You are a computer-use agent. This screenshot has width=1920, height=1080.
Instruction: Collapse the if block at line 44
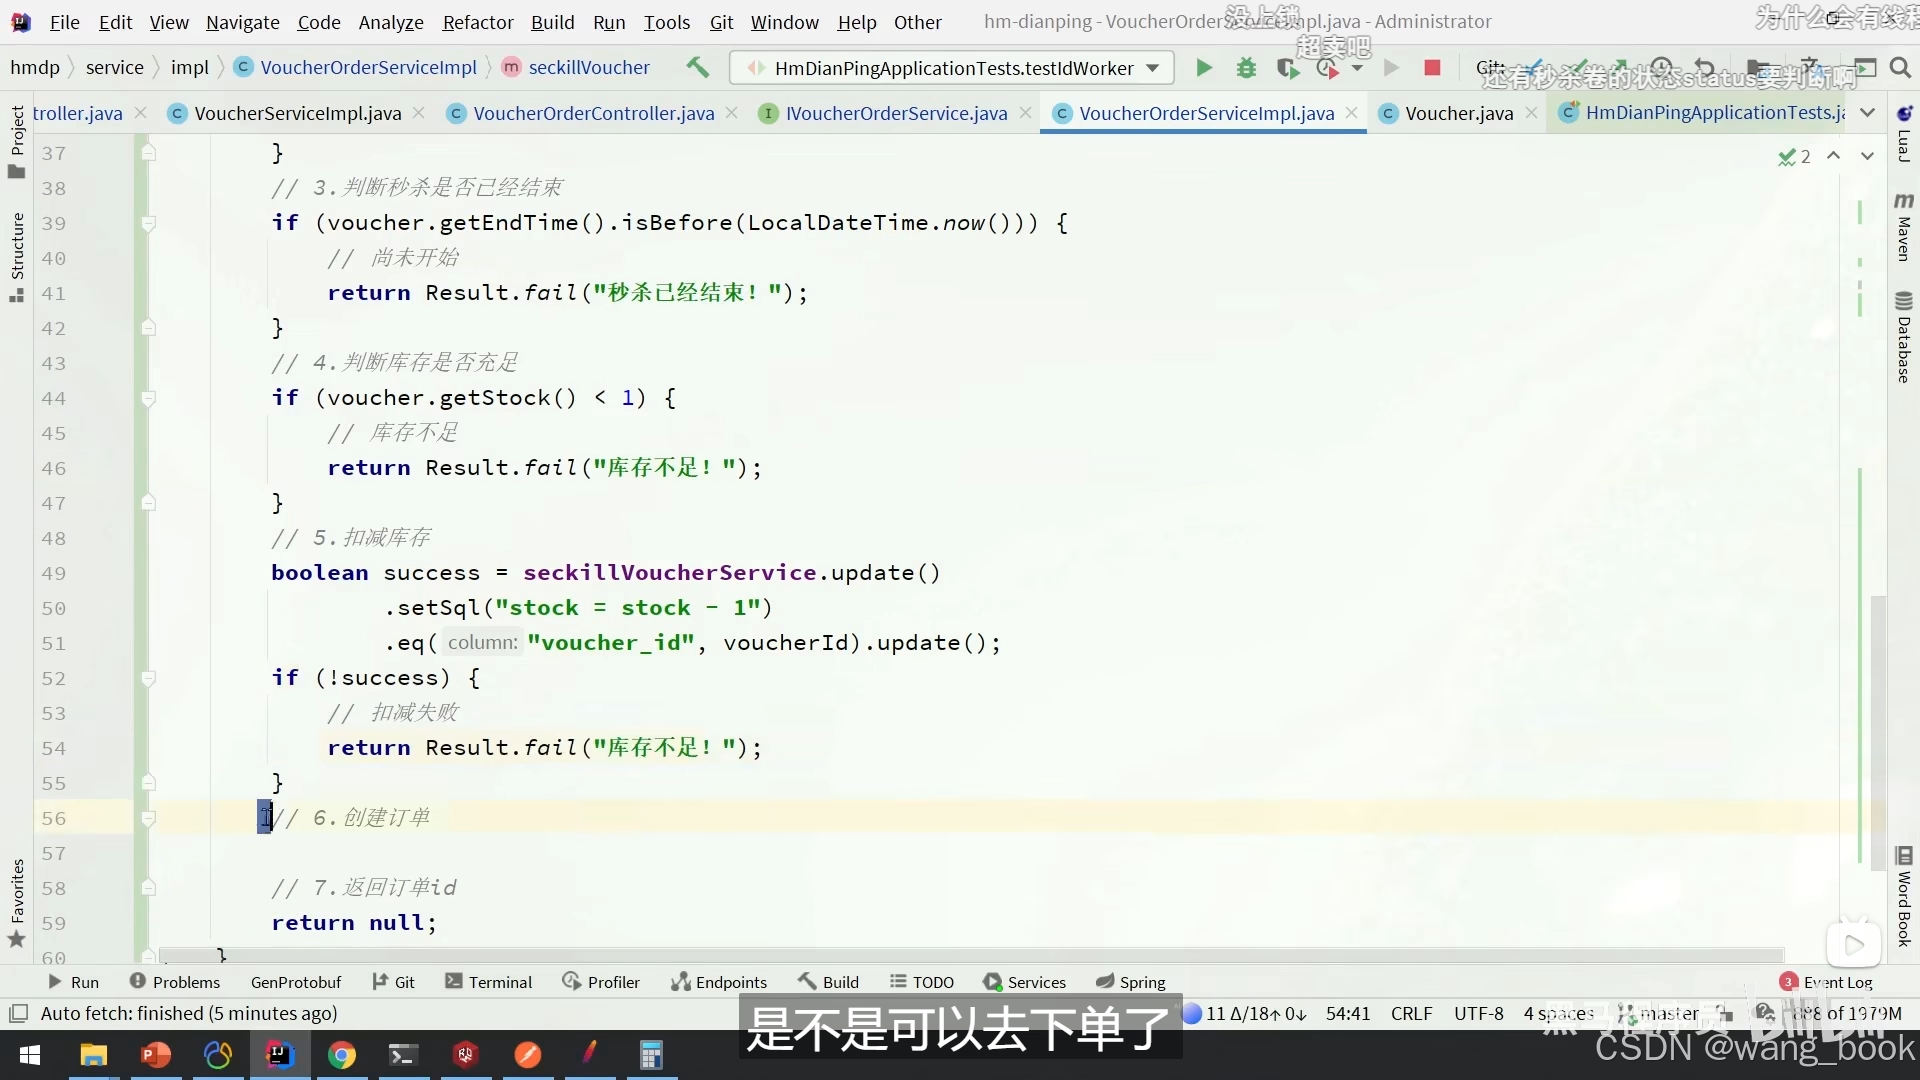point(148,399)
